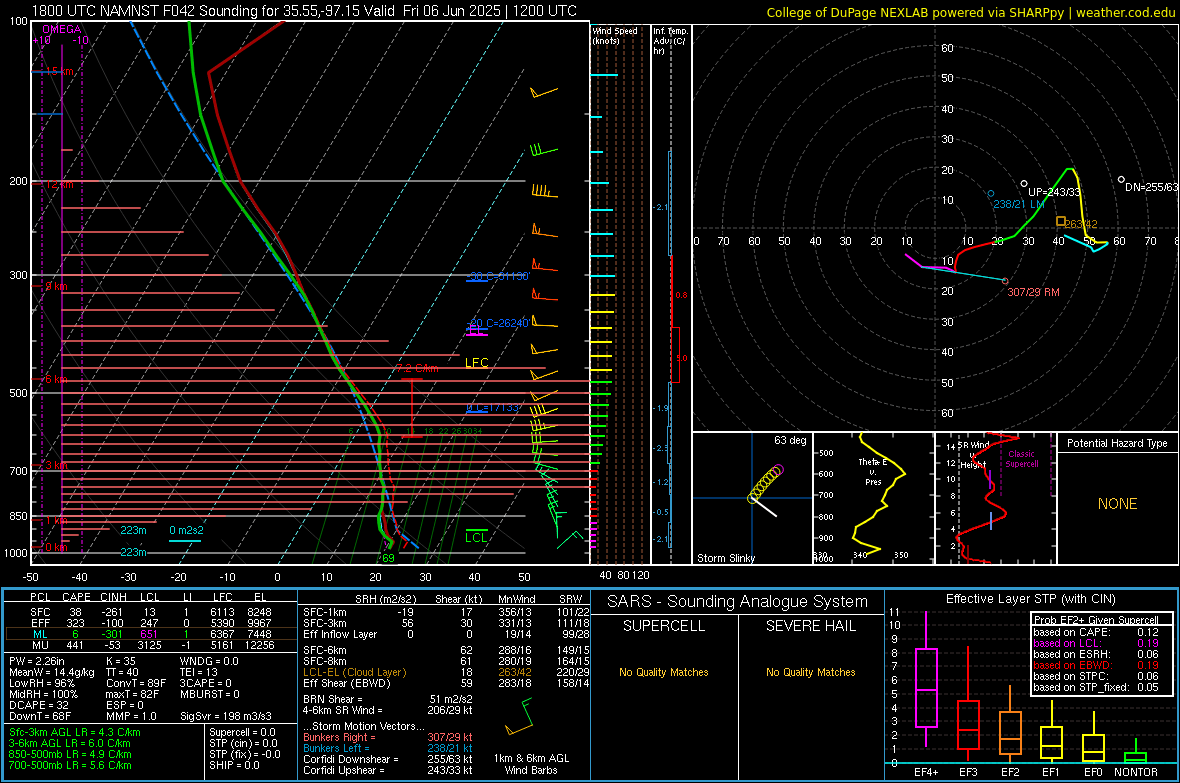This screenshot has height=783, width=1180.
Task: Select the Bunkers Right 307/29 RM marker
Action: (x=1005, y=281)
